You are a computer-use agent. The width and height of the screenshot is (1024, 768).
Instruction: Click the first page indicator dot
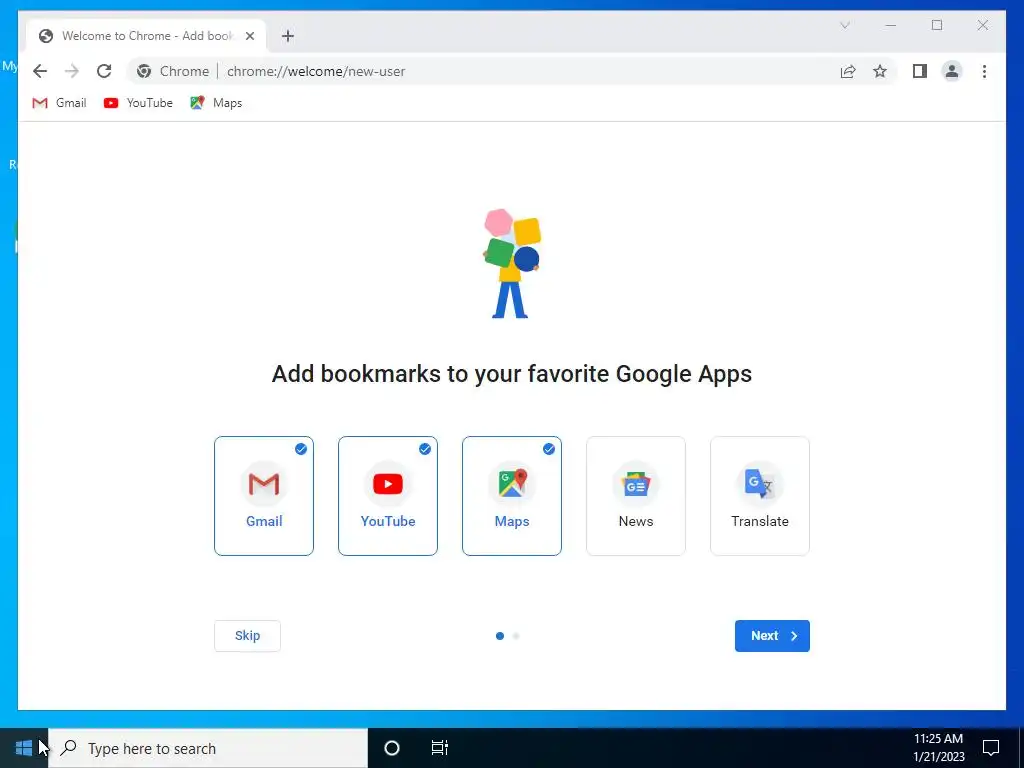[x=500, y=635]
